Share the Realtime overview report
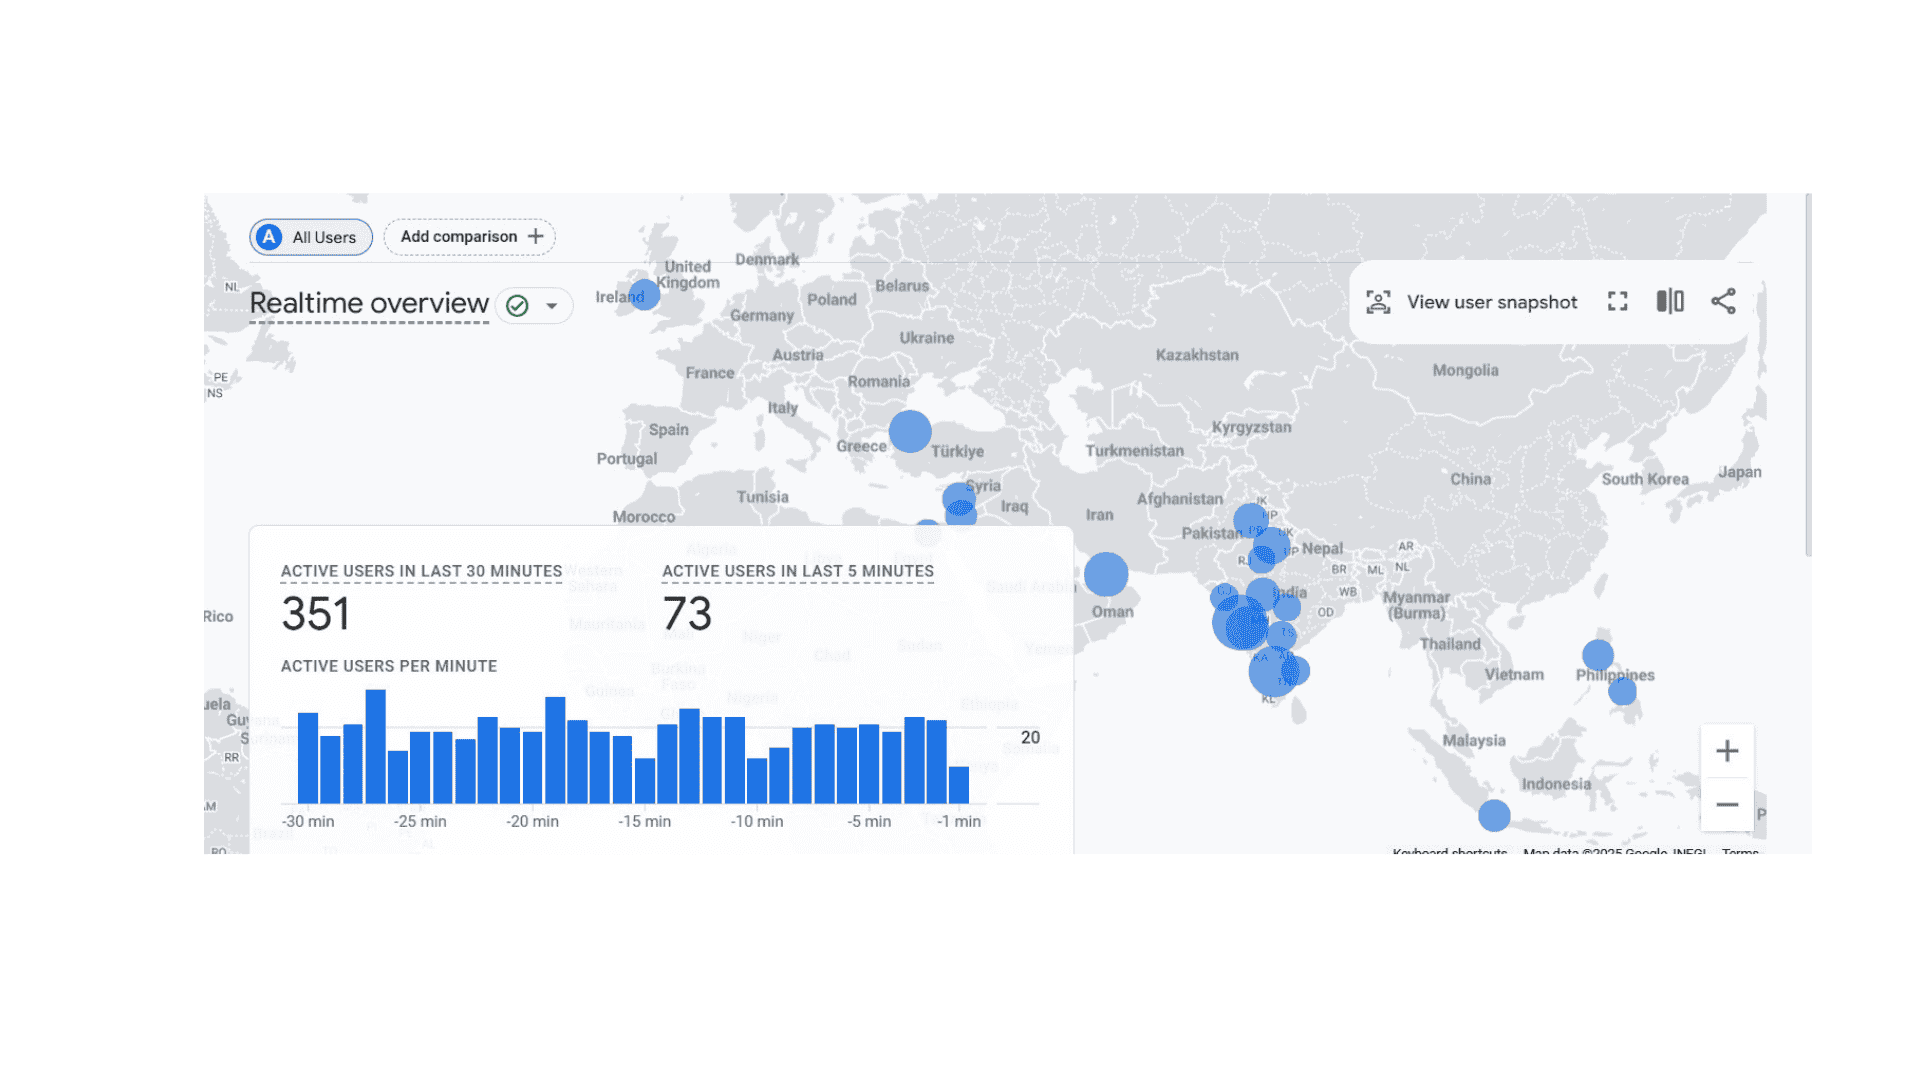Screen dimensions: 1920x1080 click(1724, 301)
